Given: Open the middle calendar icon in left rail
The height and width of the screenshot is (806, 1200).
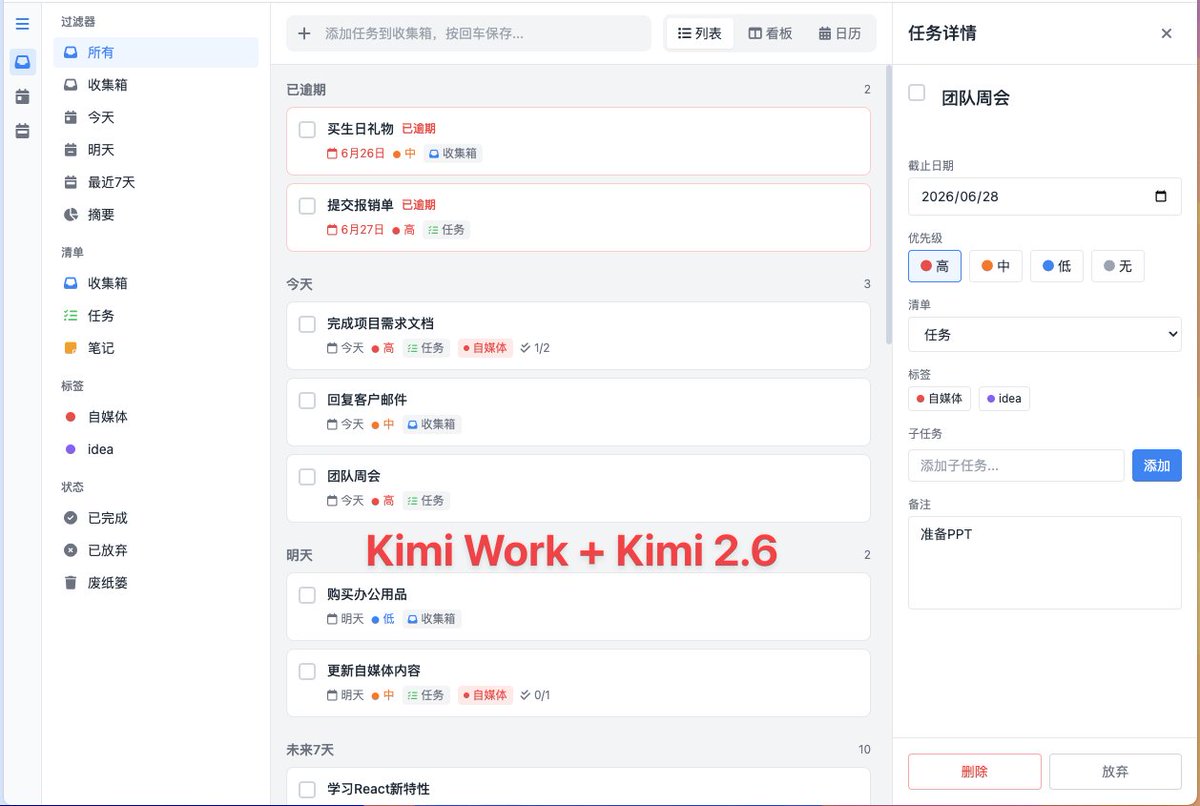Looking at the screenshot, I should point(22,97).
